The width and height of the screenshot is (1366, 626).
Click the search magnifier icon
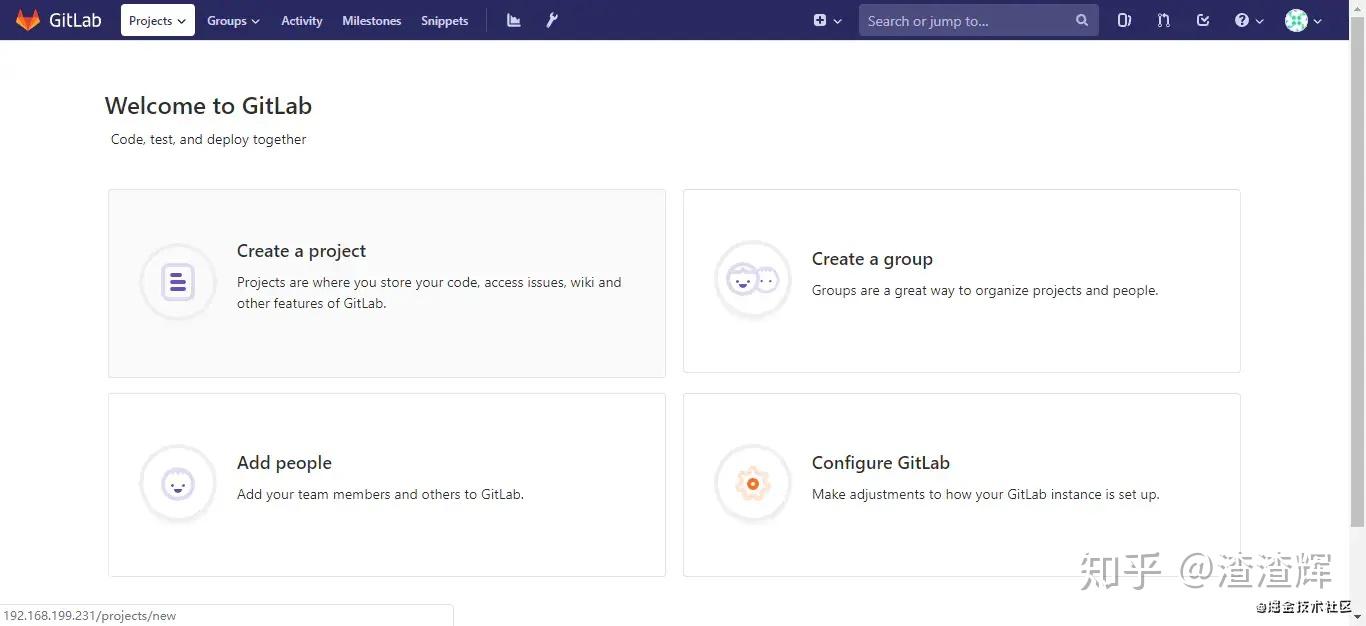1081,20
